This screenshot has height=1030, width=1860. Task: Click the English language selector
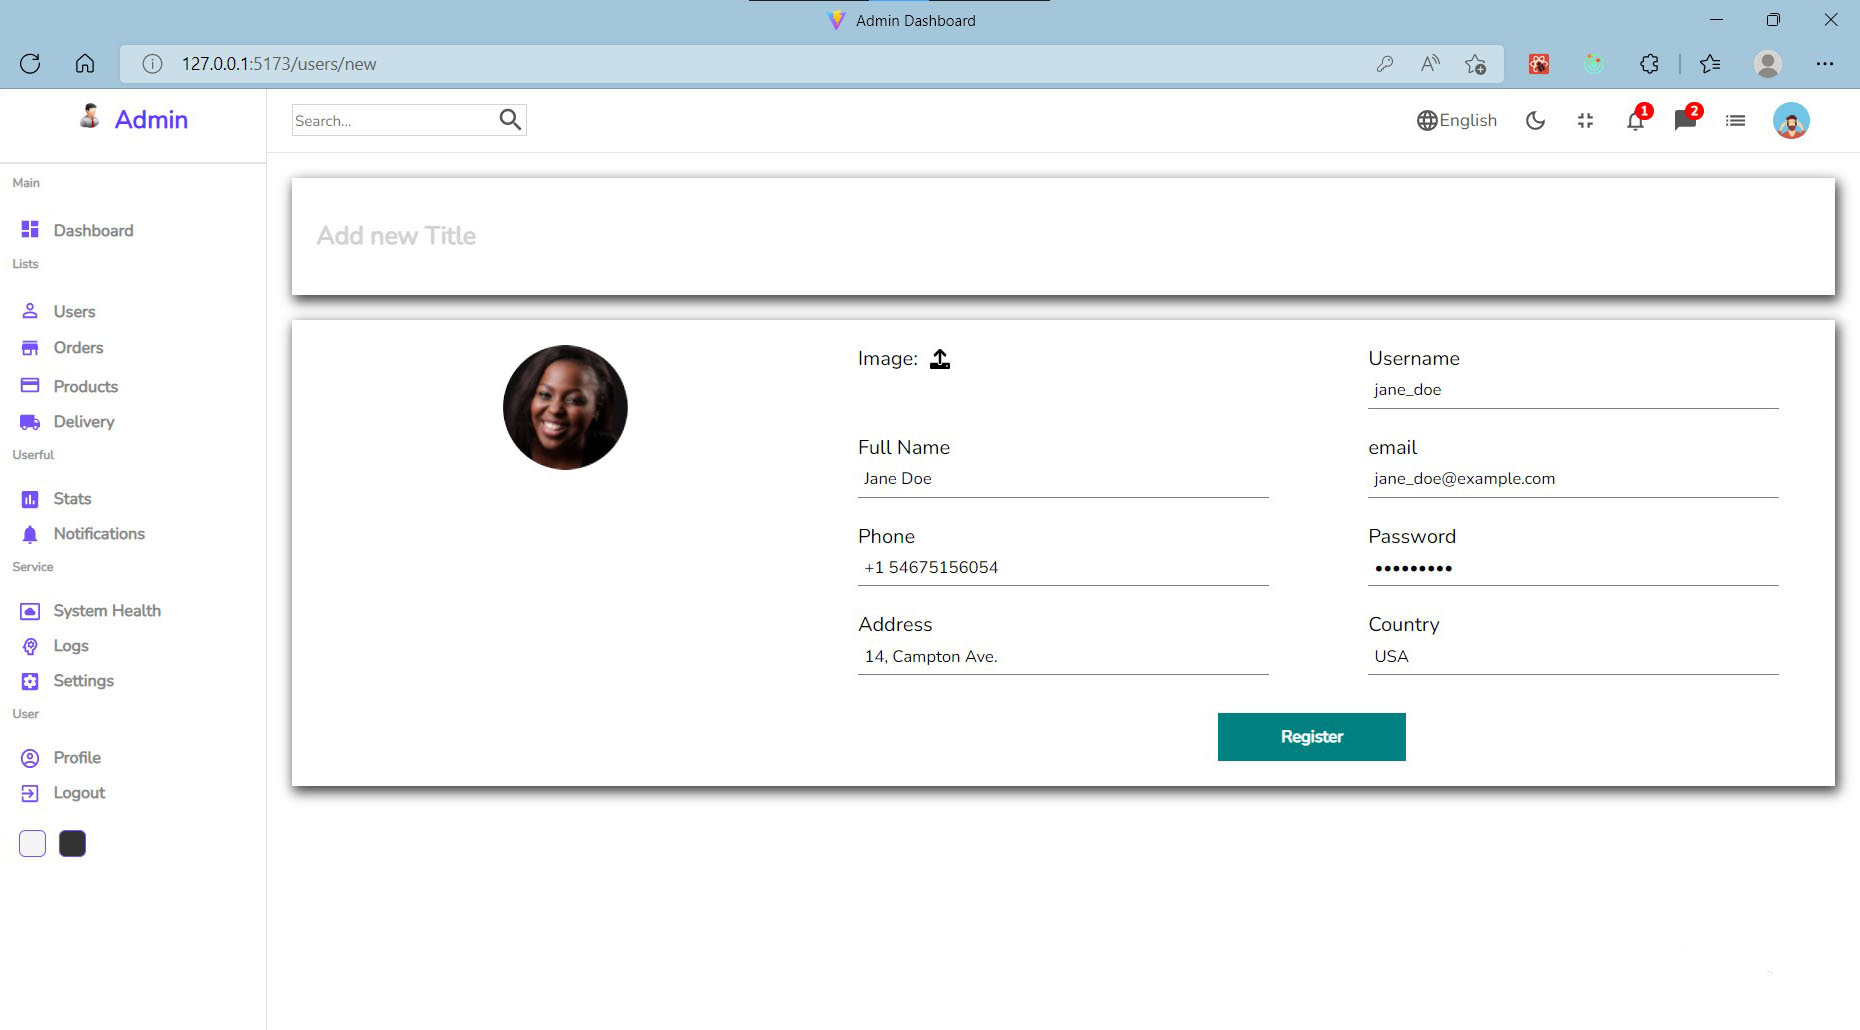click(x=1457, y=120)
